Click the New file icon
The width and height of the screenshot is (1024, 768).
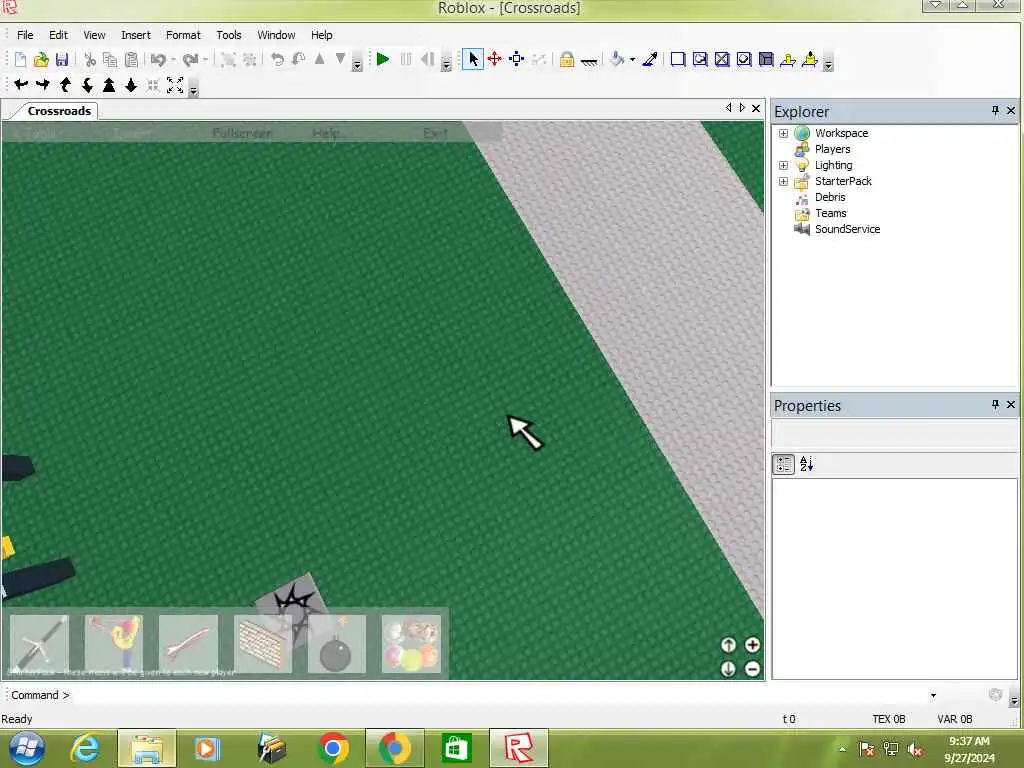pyautogui.click(x=20, y=59)
